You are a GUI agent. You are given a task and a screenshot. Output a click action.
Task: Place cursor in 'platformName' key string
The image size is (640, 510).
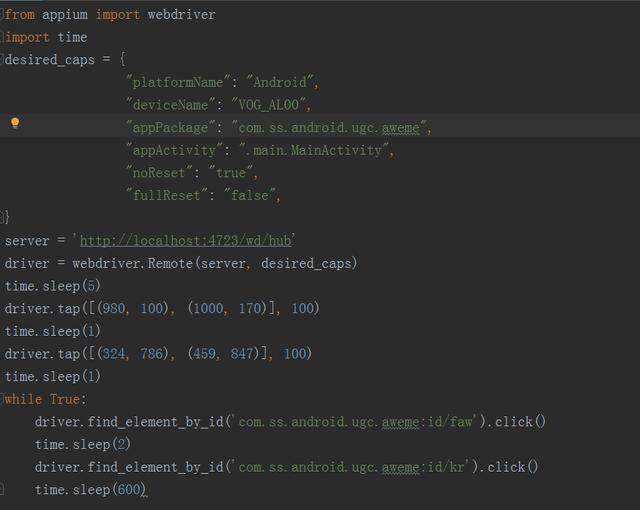[x=178, y=82]
